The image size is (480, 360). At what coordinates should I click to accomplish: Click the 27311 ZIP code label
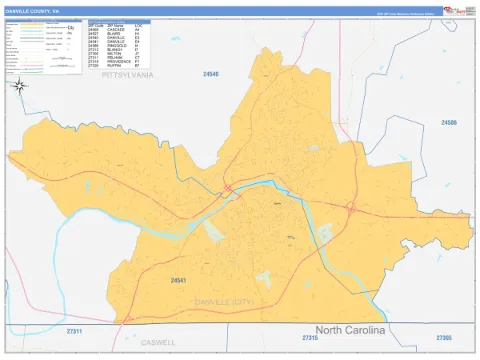tap(74, 331)
